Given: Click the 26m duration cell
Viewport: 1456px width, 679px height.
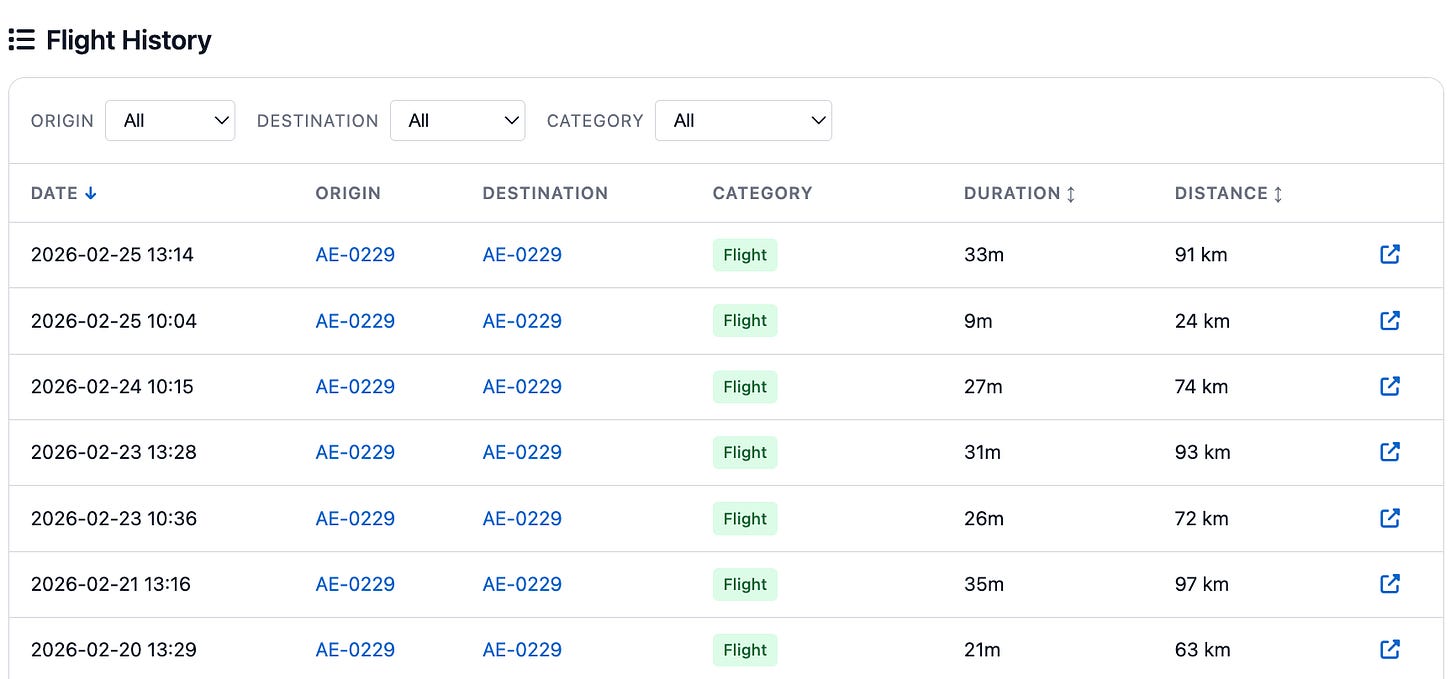Looking at the screenshot, I should [984, 518].
